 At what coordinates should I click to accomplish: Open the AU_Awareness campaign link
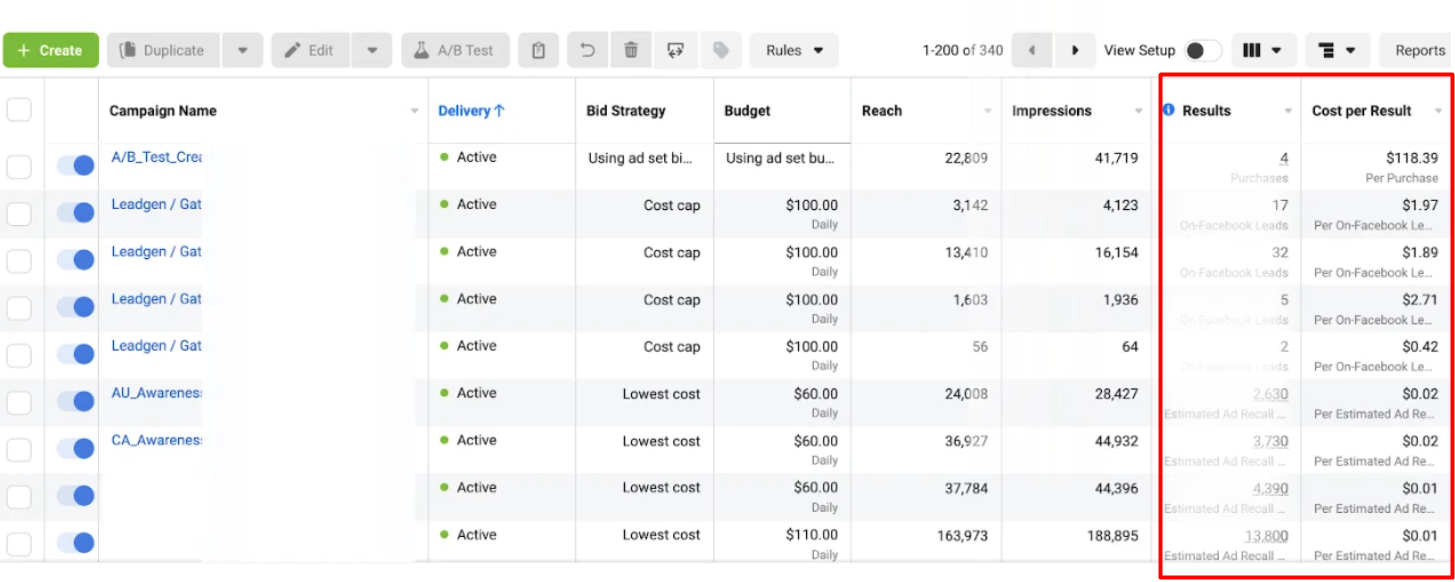point(156,393)
